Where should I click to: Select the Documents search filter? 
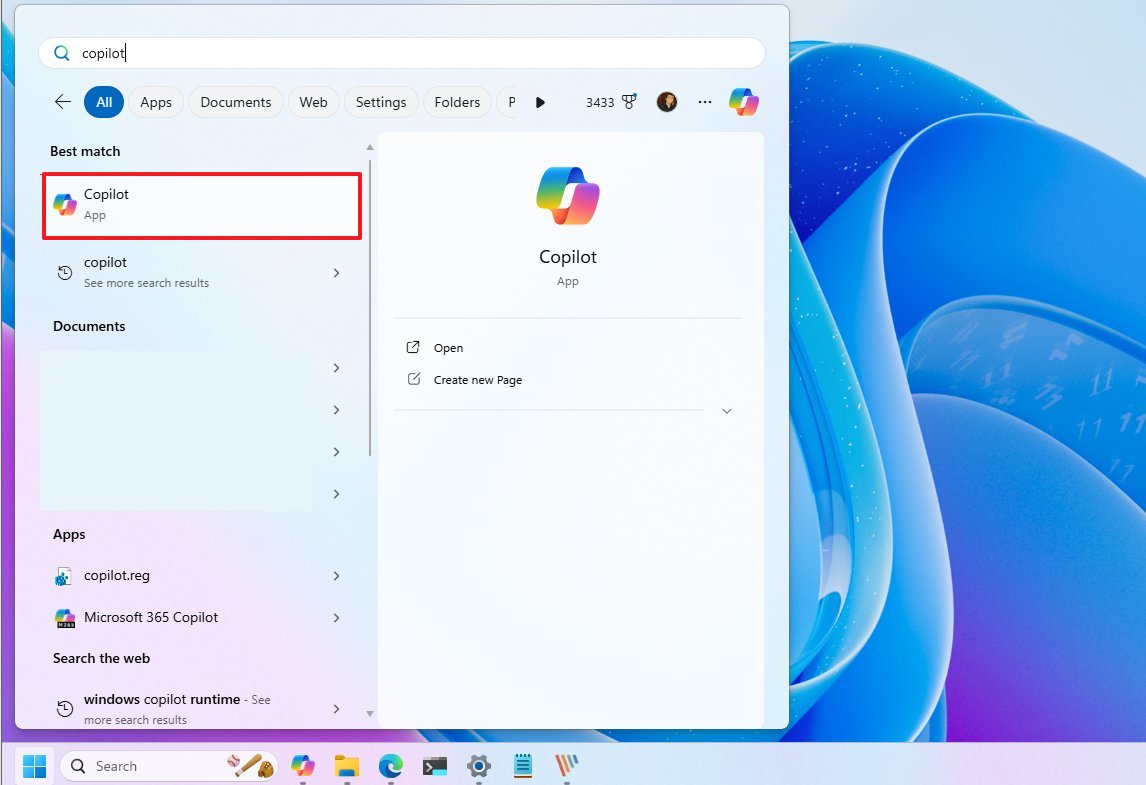pyautogui.click(x=235, y=101)
